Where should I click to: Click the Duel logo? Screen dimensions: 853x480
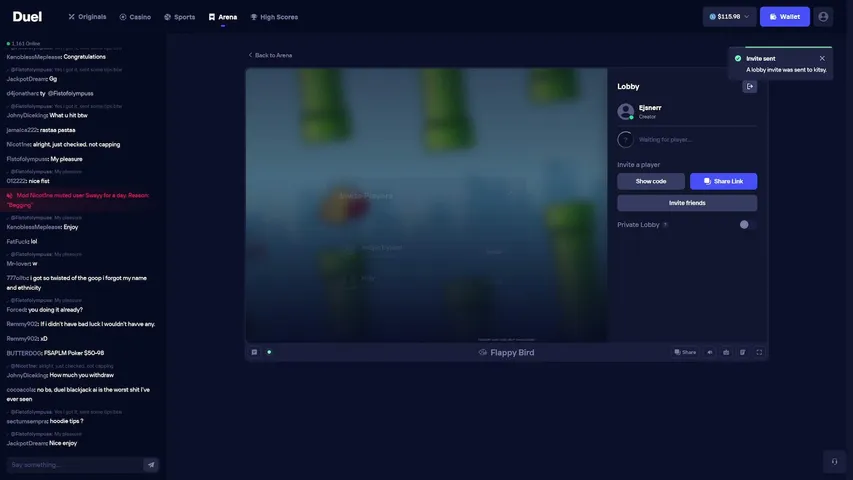pyautogui.click(x=27, y=17)
